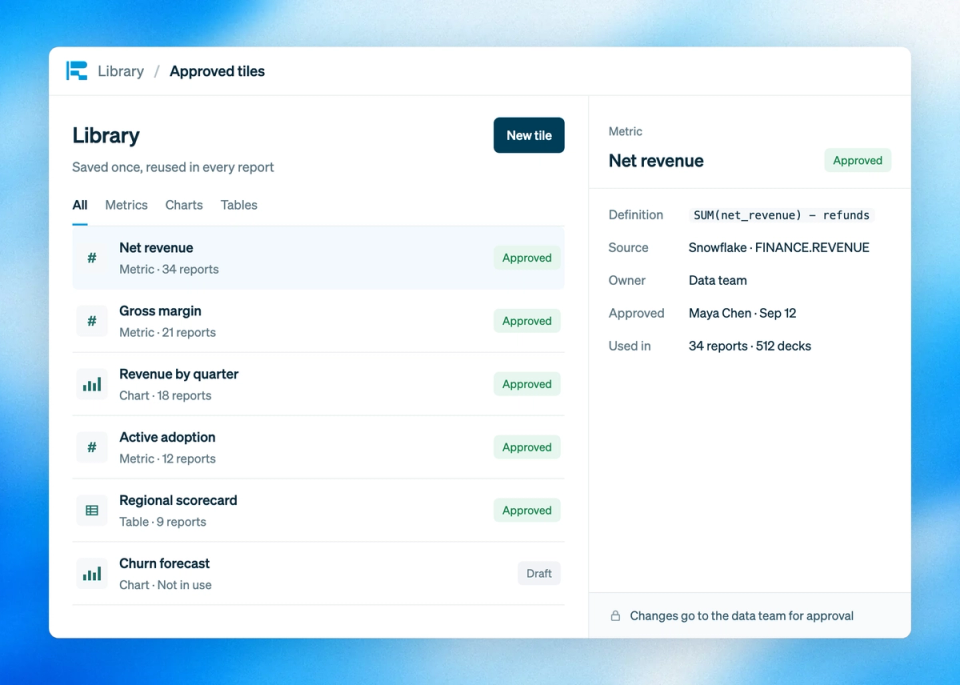This screenshot has height=685, width=960.
Task: Click the hash icon beside Net revenue
Action: click(x=92, y=258)
